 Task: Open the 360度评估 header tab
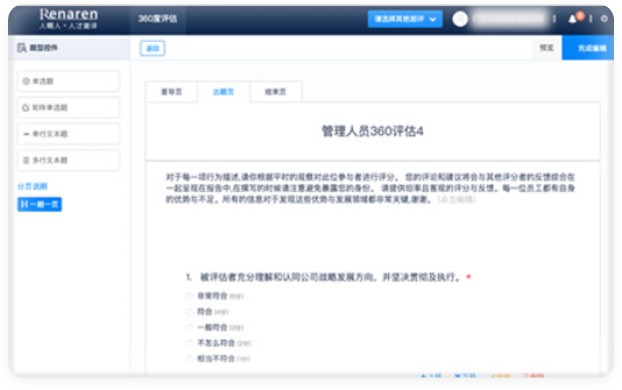point(157,19)
